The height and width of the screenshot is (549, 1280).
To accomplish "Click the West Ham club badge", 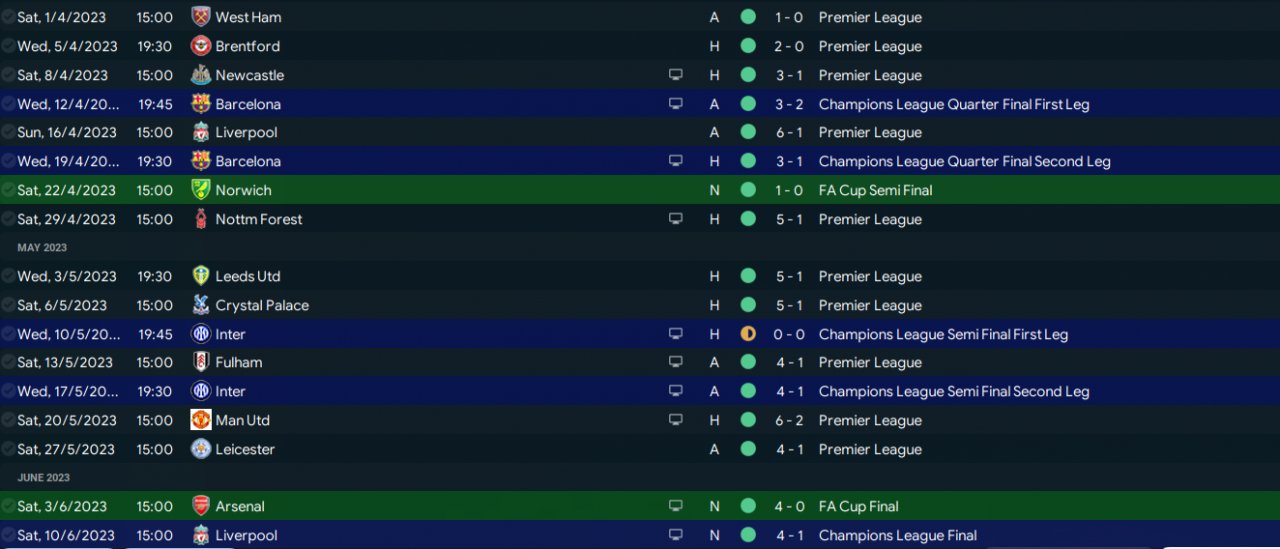I will point(201,17).
